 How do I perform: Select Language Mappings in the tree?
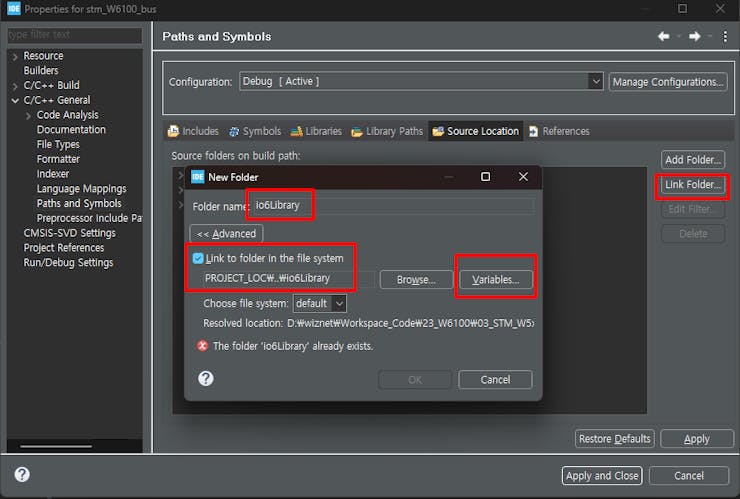pyautogui.click(x=82, y=189)
